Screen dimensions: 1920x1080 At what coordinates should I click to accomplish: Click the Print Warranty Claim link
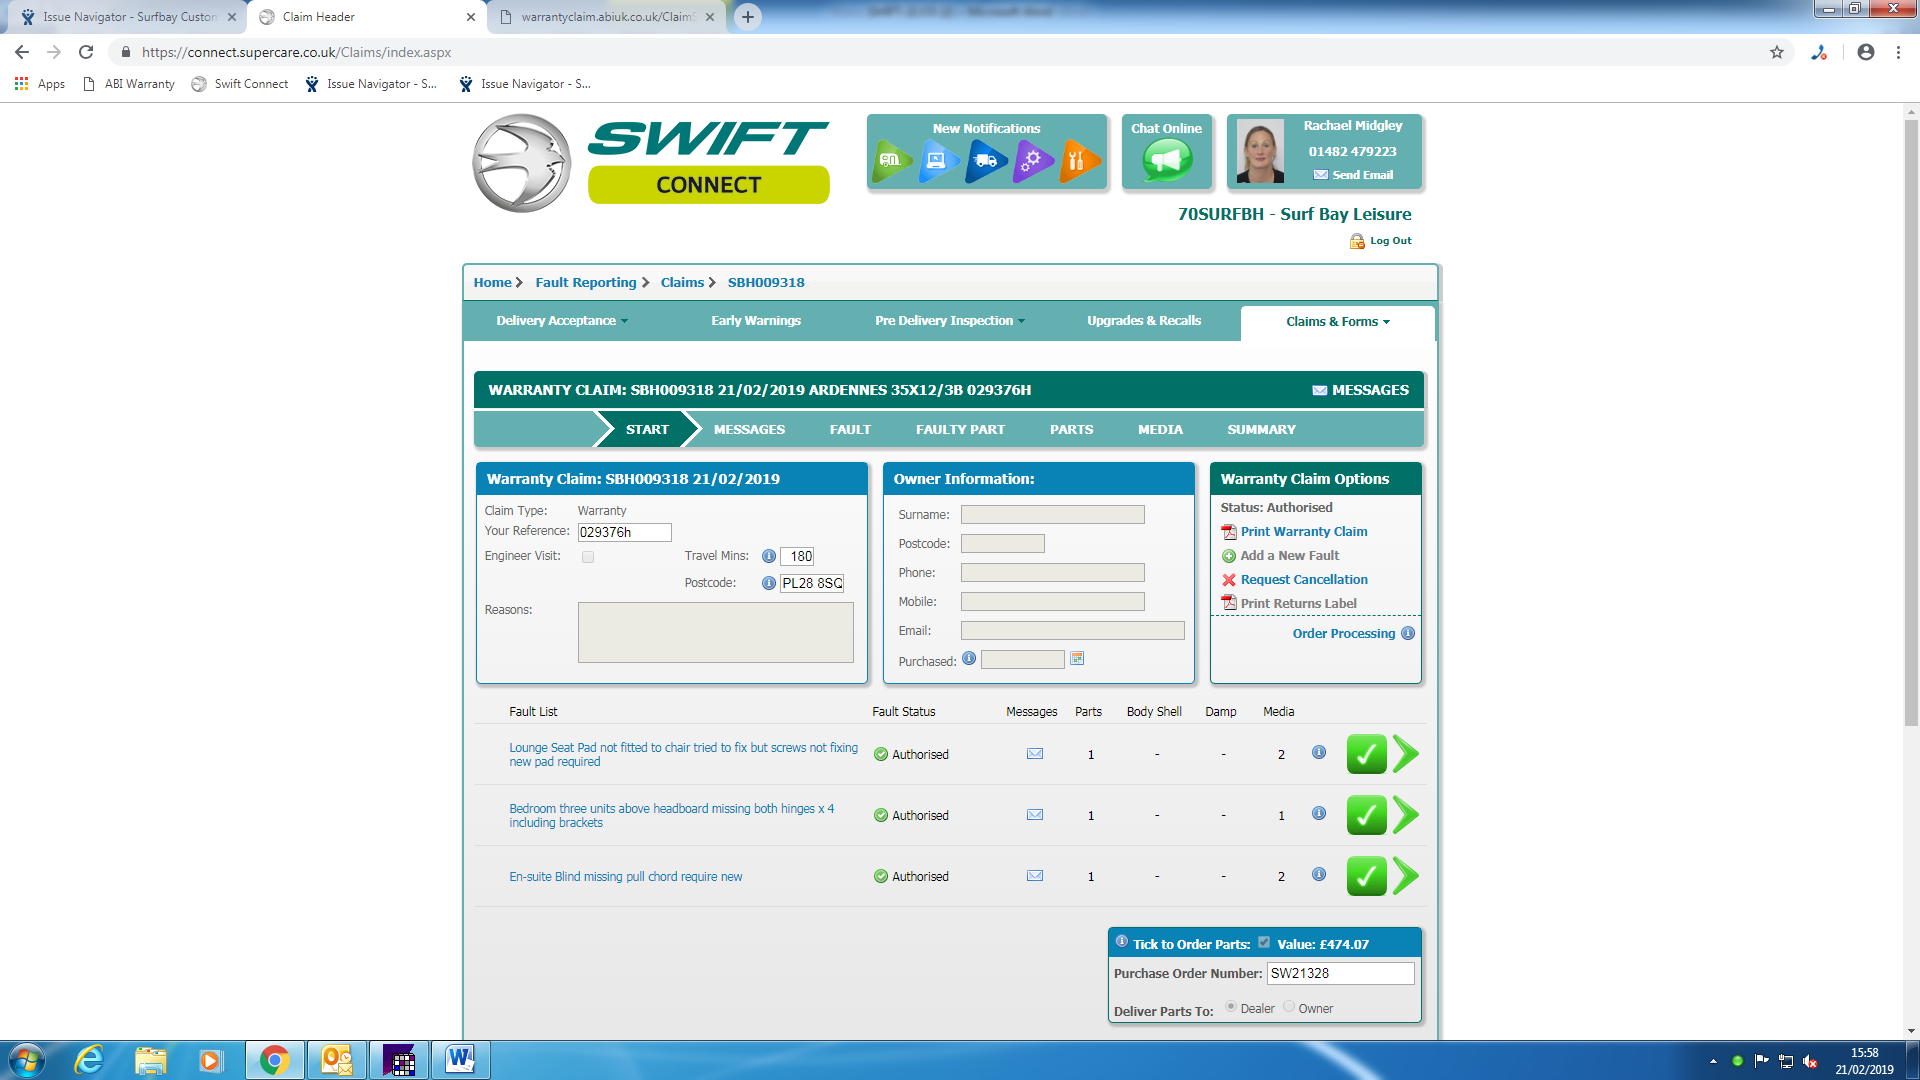pos(1303,532)
